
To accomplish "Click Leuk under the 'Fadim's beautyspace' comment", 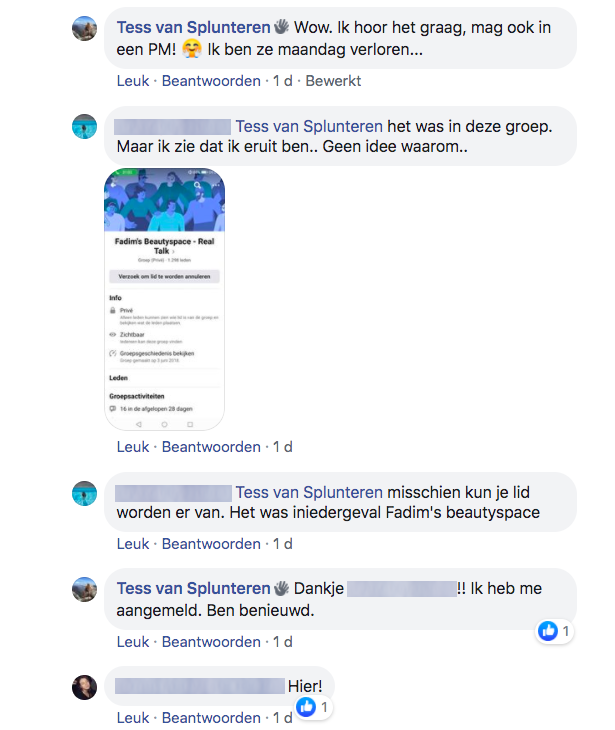I will [x=133, y=544].
